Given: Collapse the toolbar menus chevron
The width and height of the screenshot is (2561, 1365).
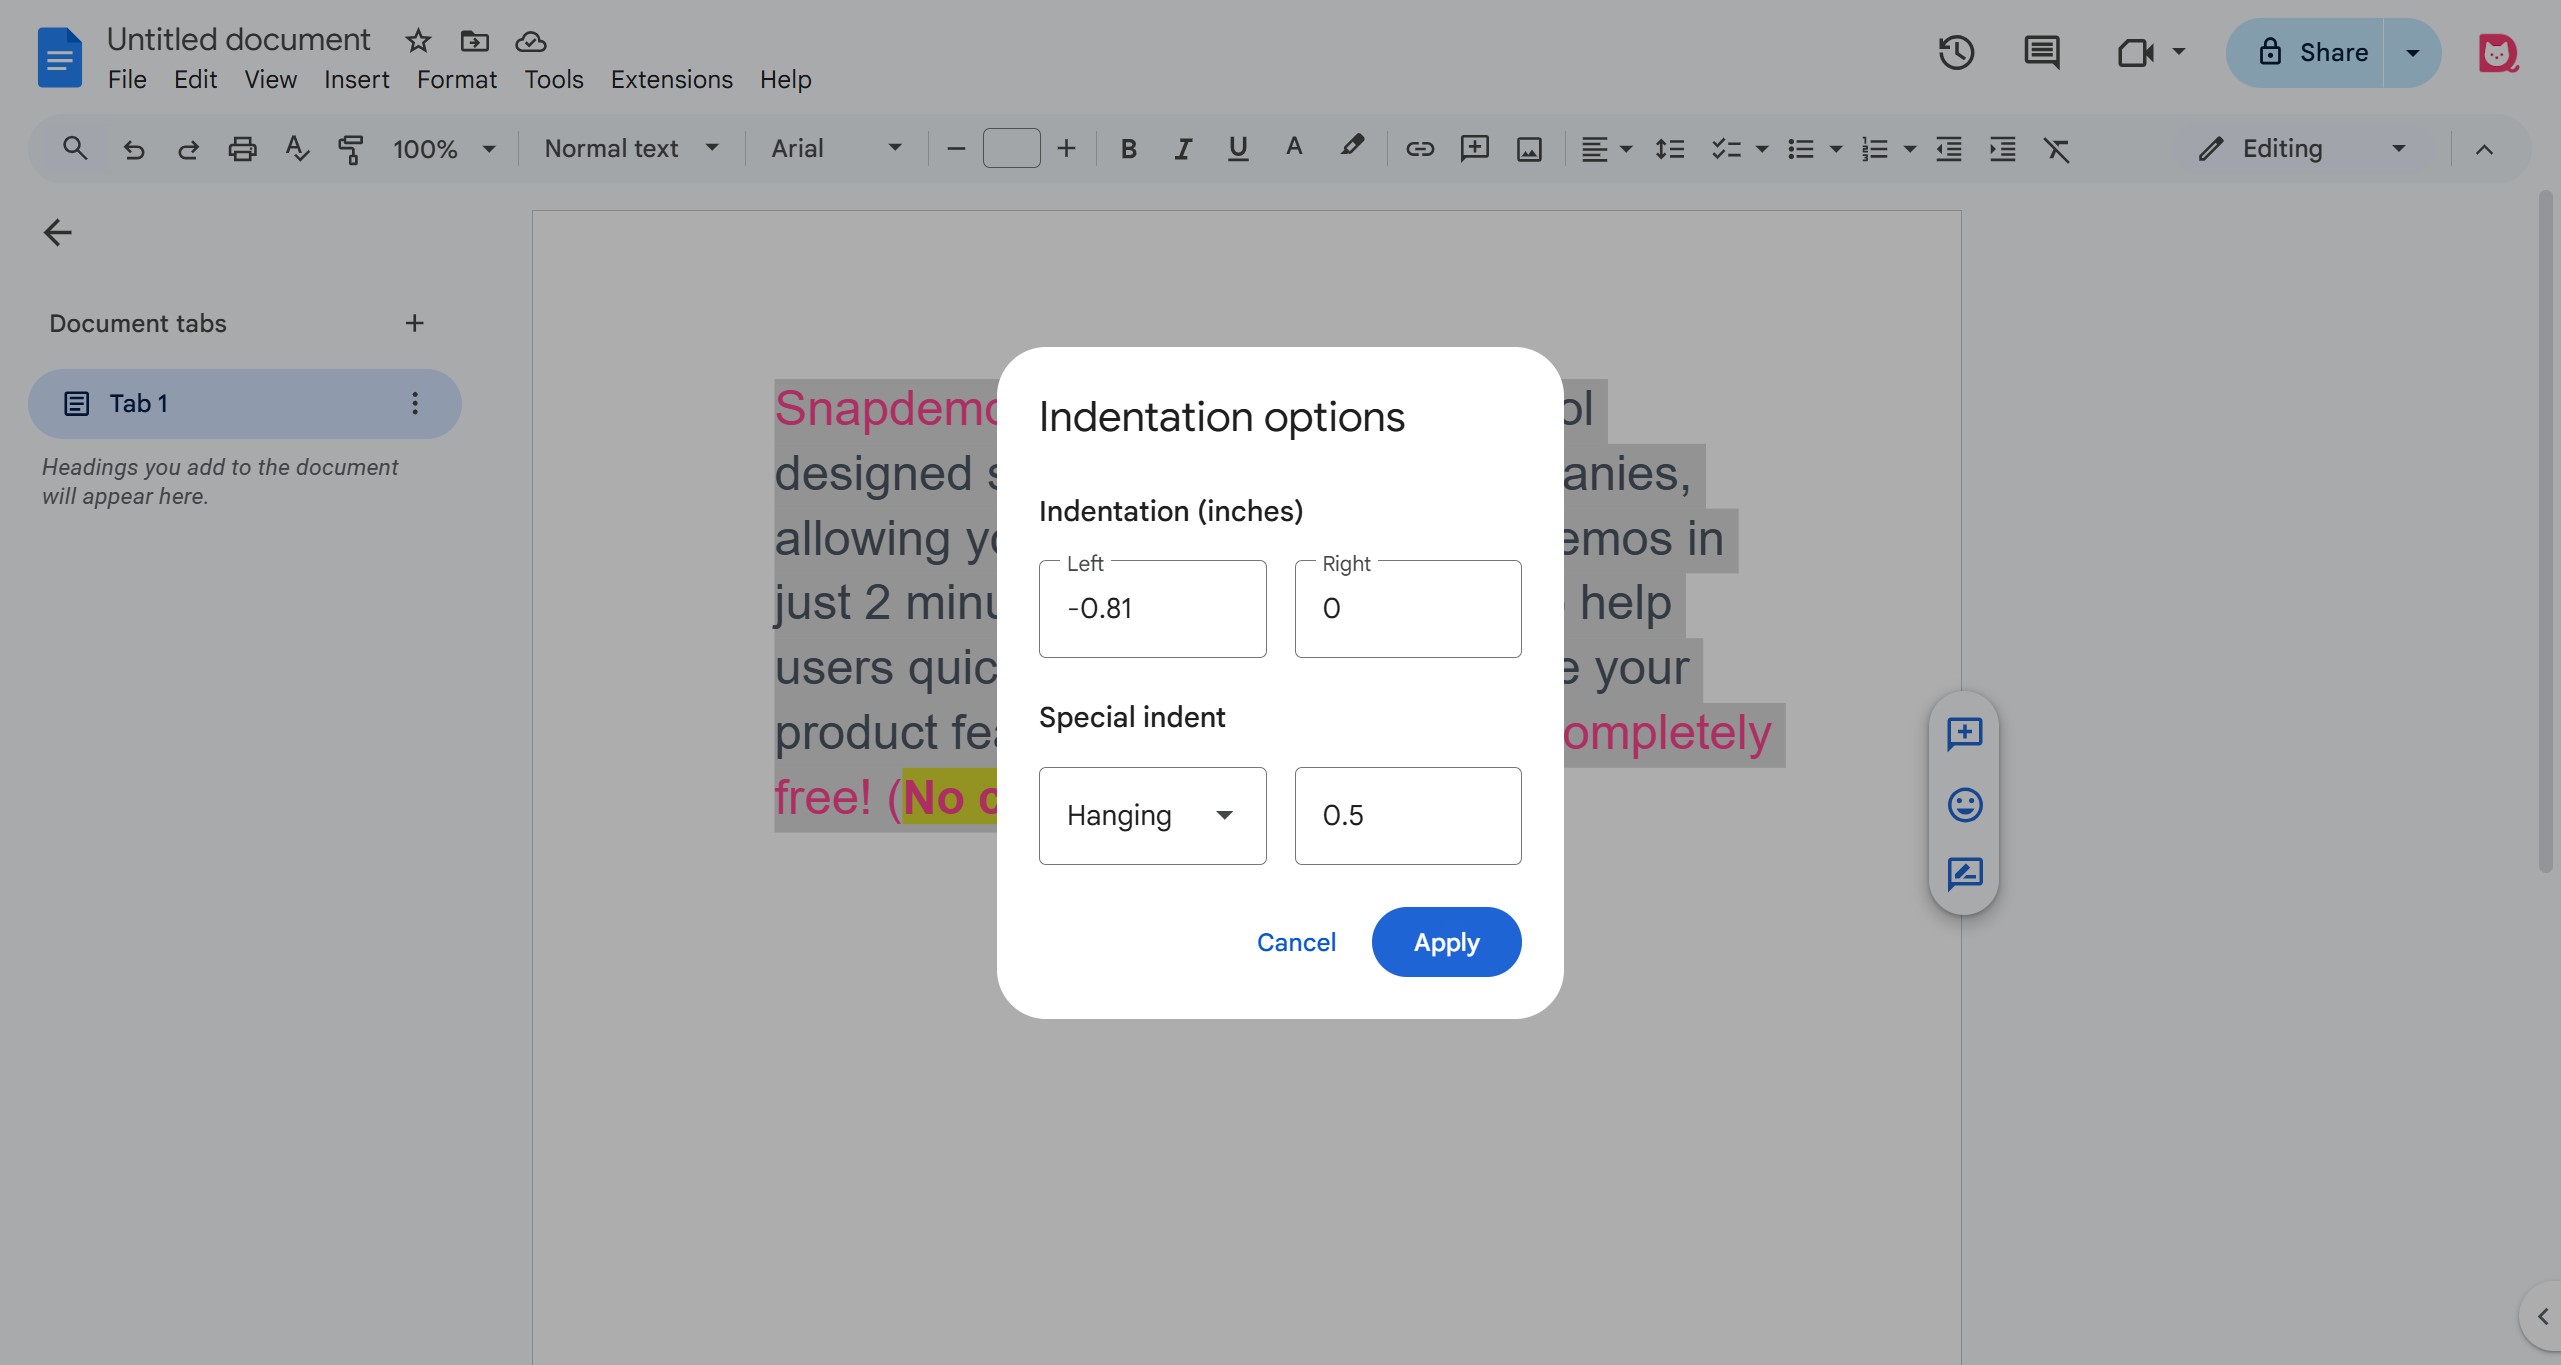Looking at the screenshot, I should pos(2484,149).
